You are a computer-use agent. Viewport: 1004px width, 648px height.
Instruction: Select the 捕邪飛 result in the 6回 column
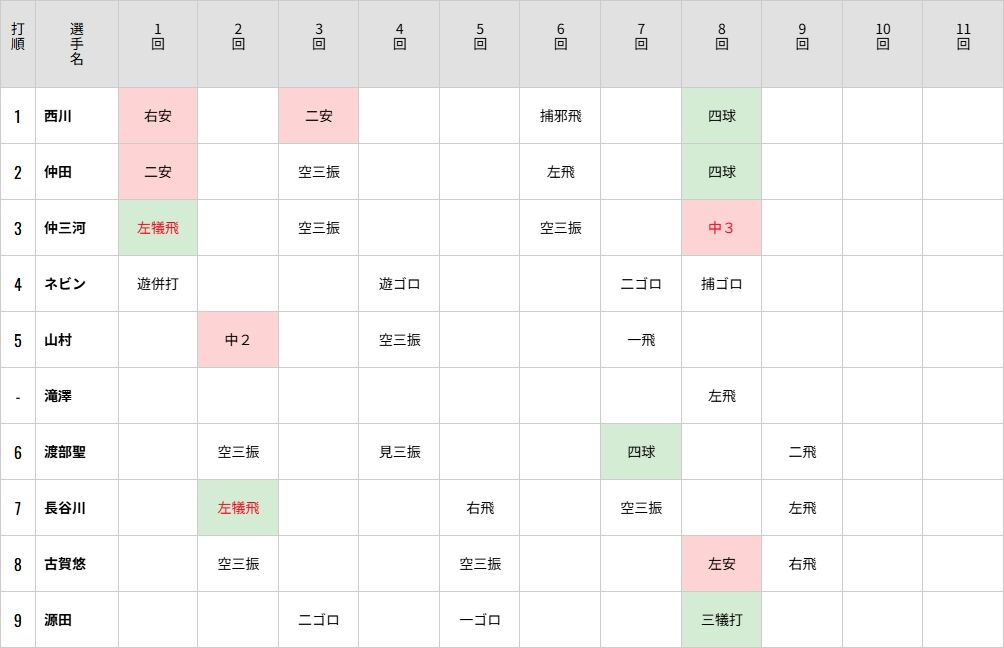pos(560,116)
